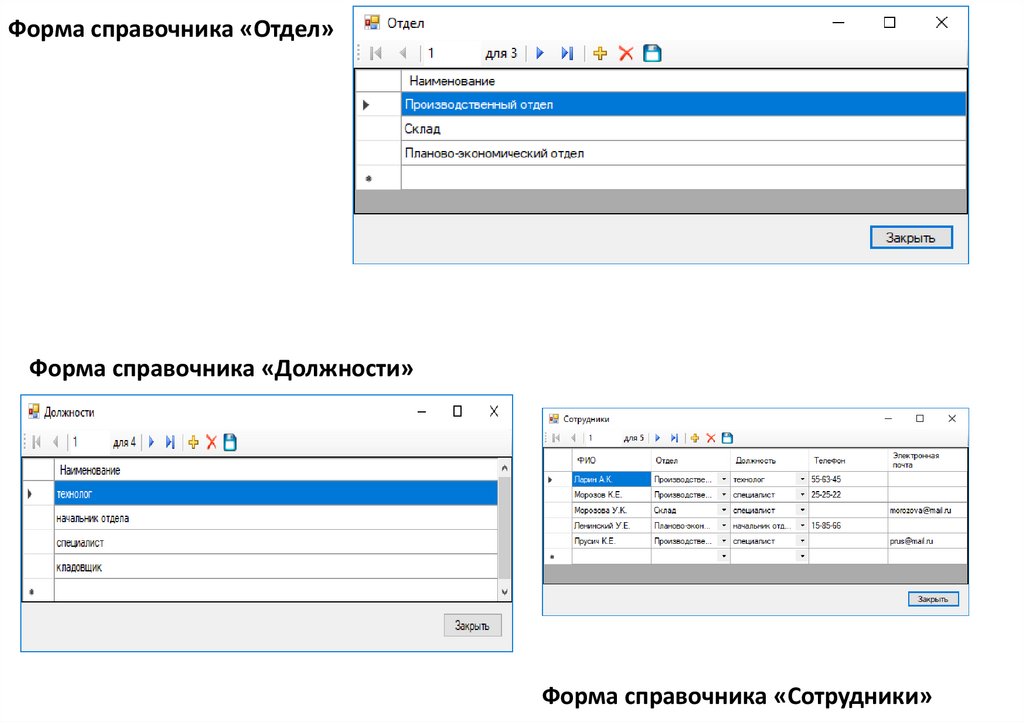The height and width of the screenshot is (723, 1024).
Task: Go to next record in Должности window
Action: pyautogui.click(x=152, y=442)
